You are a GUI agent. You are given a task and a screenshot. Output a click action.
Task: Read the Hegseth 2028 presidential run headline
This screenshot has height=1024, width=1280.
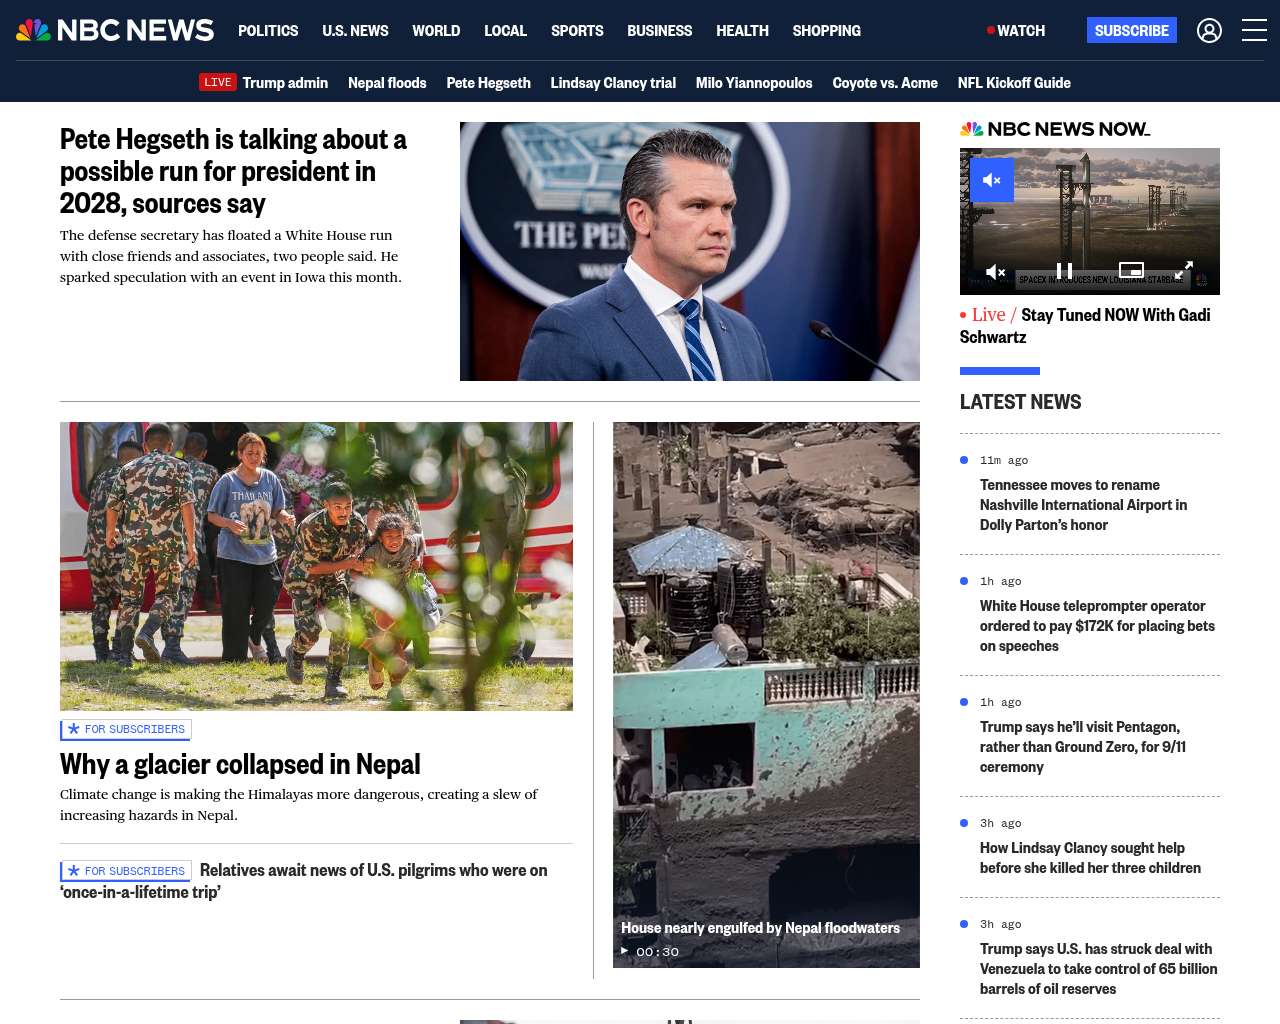[x=233, y=171]
